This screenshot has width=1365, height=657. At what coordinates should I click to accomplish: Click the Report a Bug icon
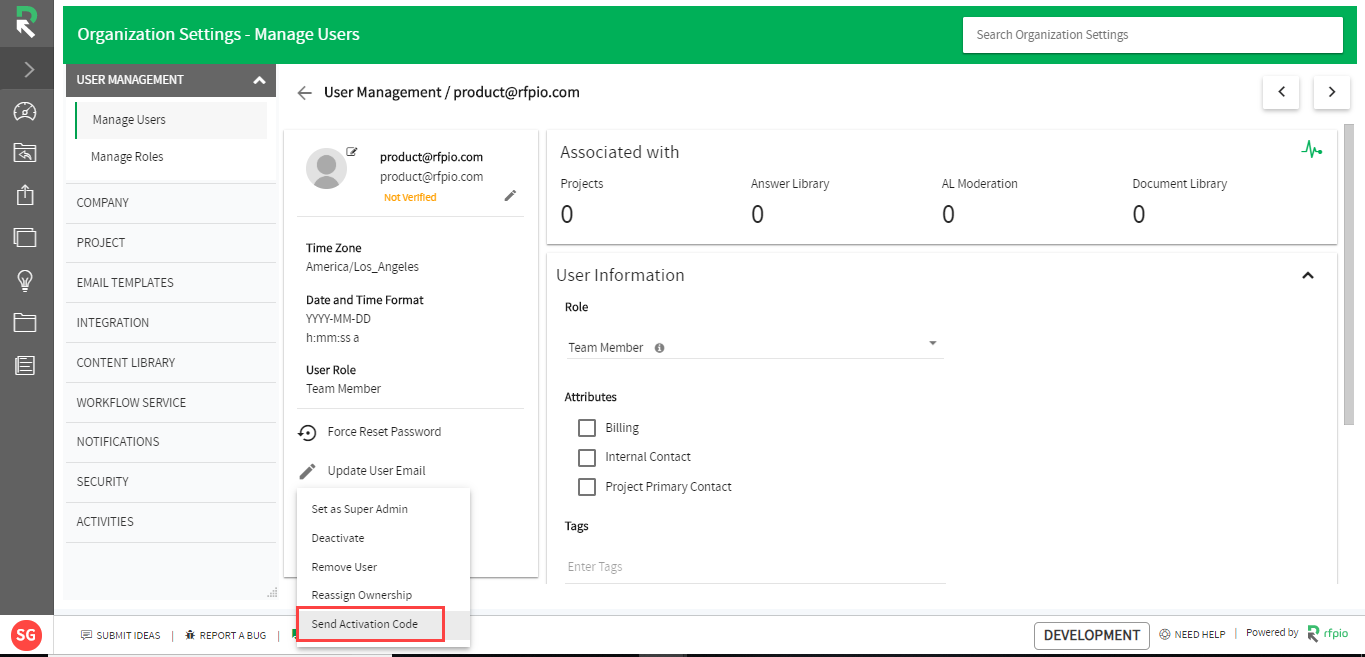click(x=189, y=635)
